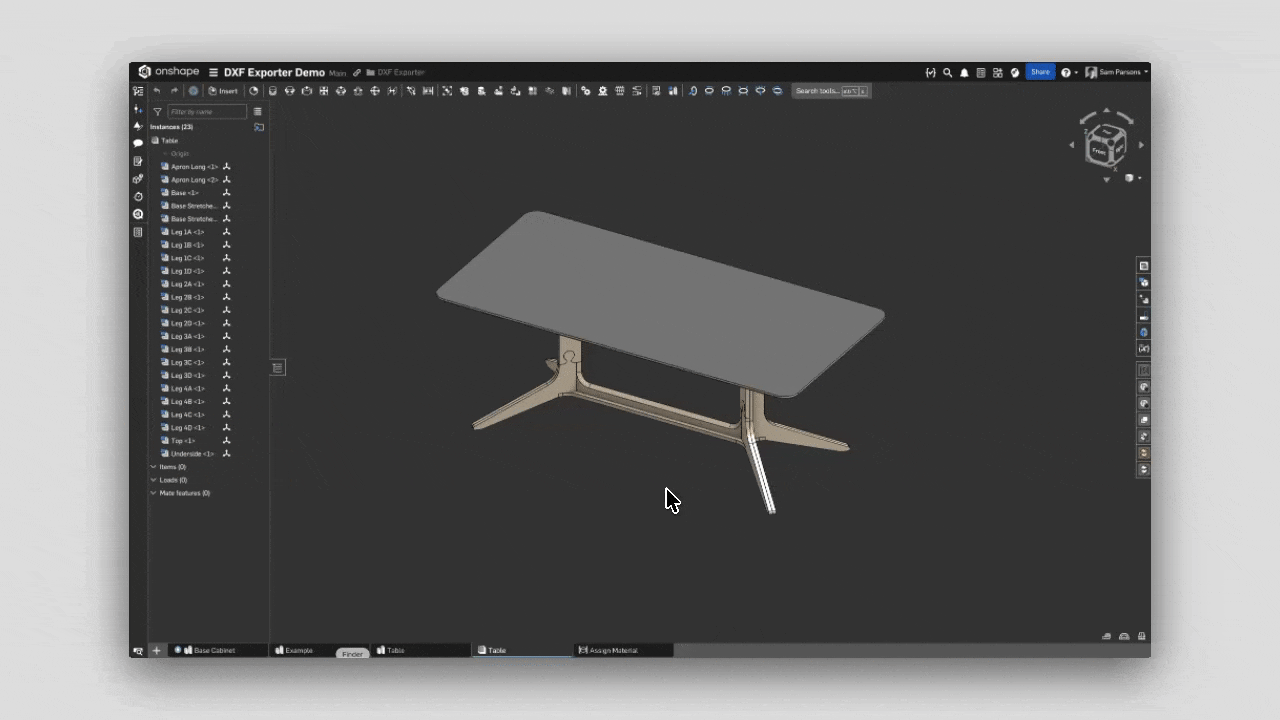
Task: Click the magnifier search icon in the header
Action: pos(947,72)
